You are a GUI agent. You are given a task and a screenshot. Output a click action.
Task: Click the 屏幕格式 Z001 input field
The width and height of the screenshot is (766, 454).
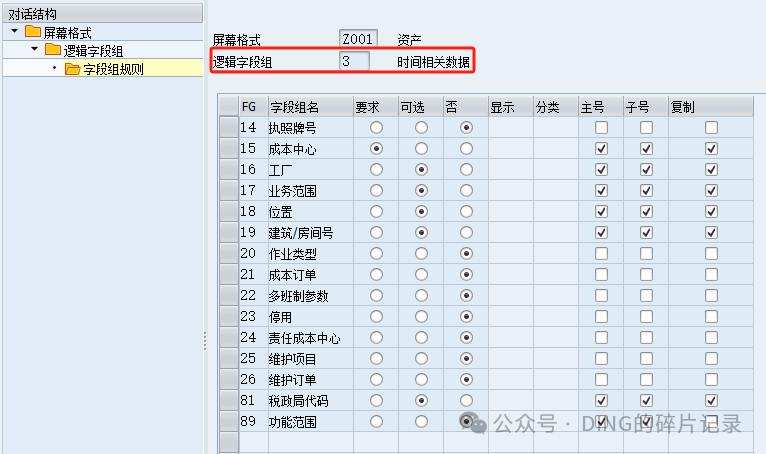pyautogui.click(x=358, y=39)
